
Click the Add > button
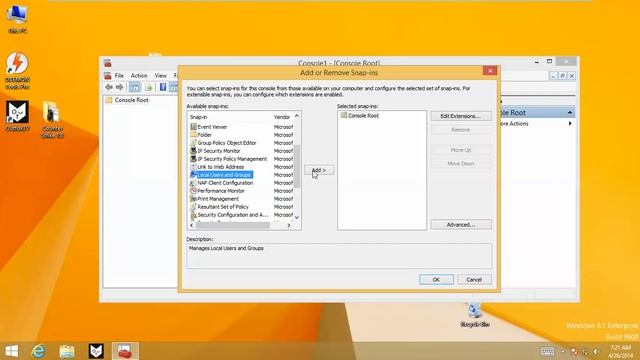click(319, 170)
